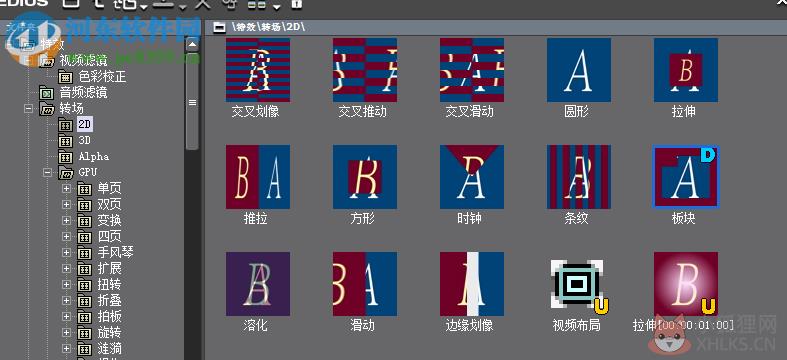Click the path text \特效\转场\2D\

[x=268, y=28]
